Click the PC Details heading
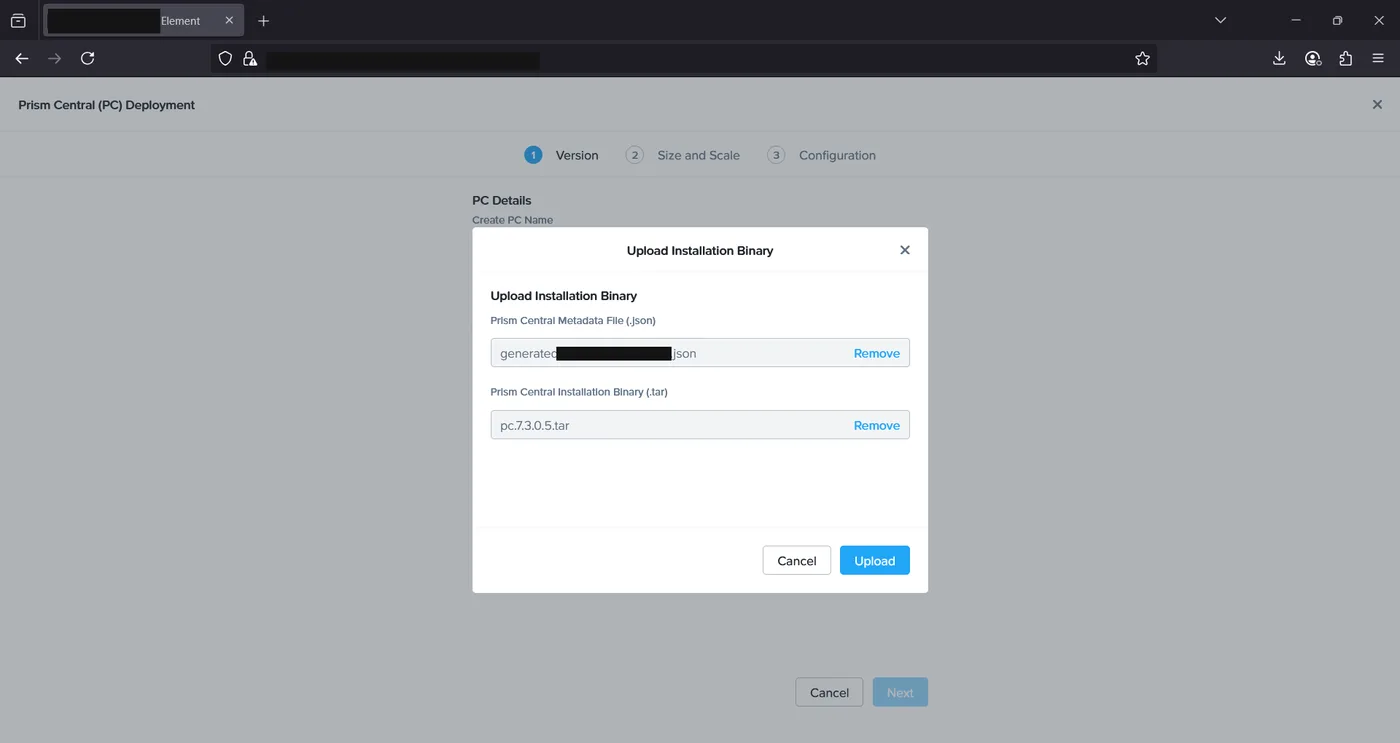This screenshot has width=1400, height=743. point(502,200)
